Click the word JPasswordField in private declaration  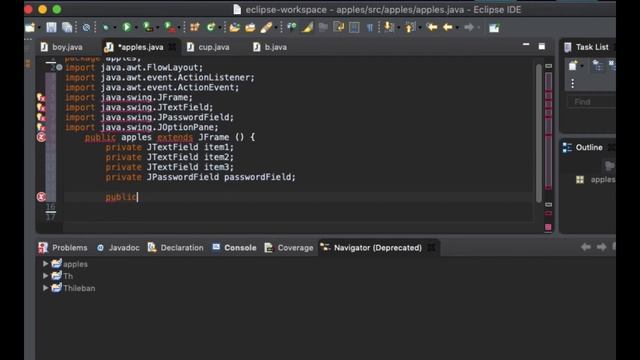(x=182, y=177)
